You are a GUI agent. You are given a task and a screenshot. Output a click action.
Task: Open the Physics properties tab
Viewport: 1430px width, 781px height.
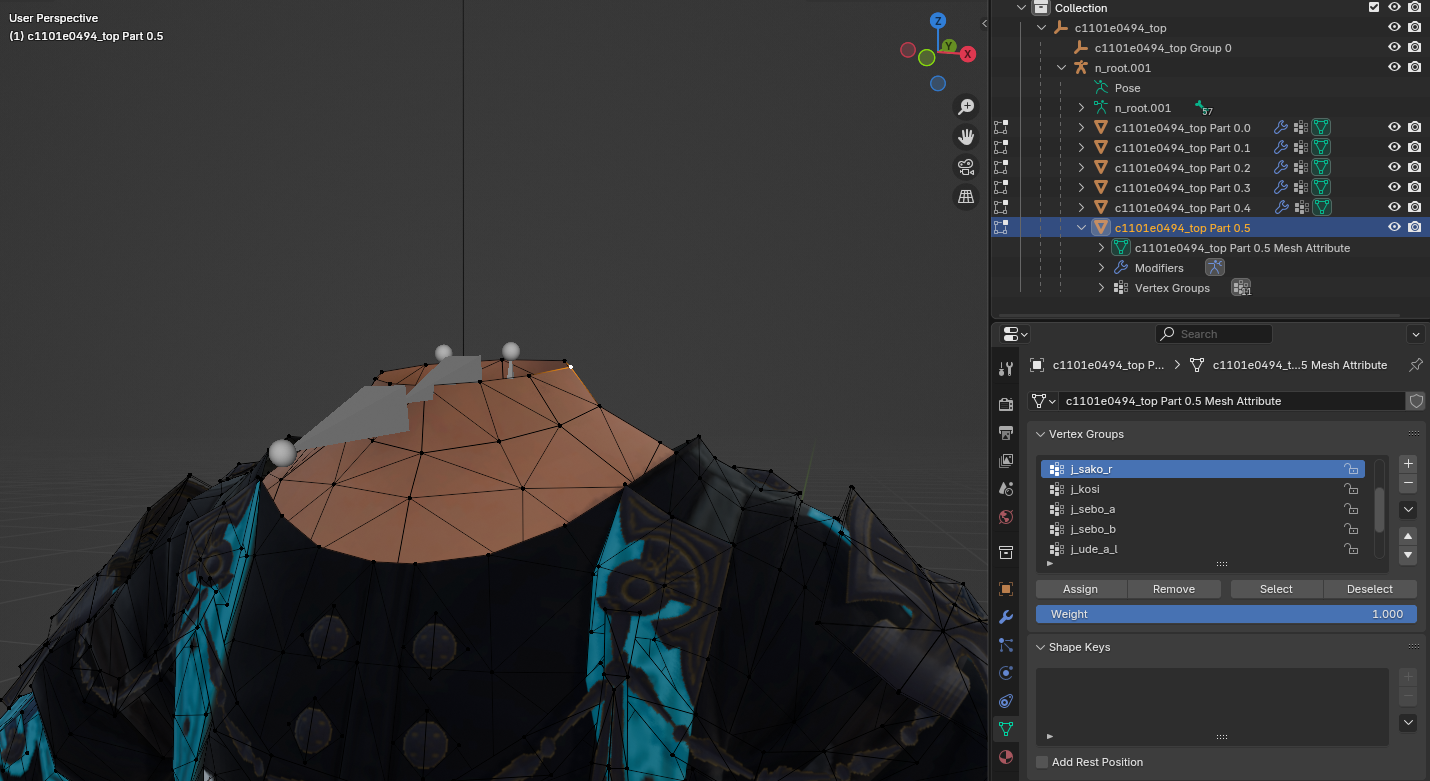tap(1006, 673)
